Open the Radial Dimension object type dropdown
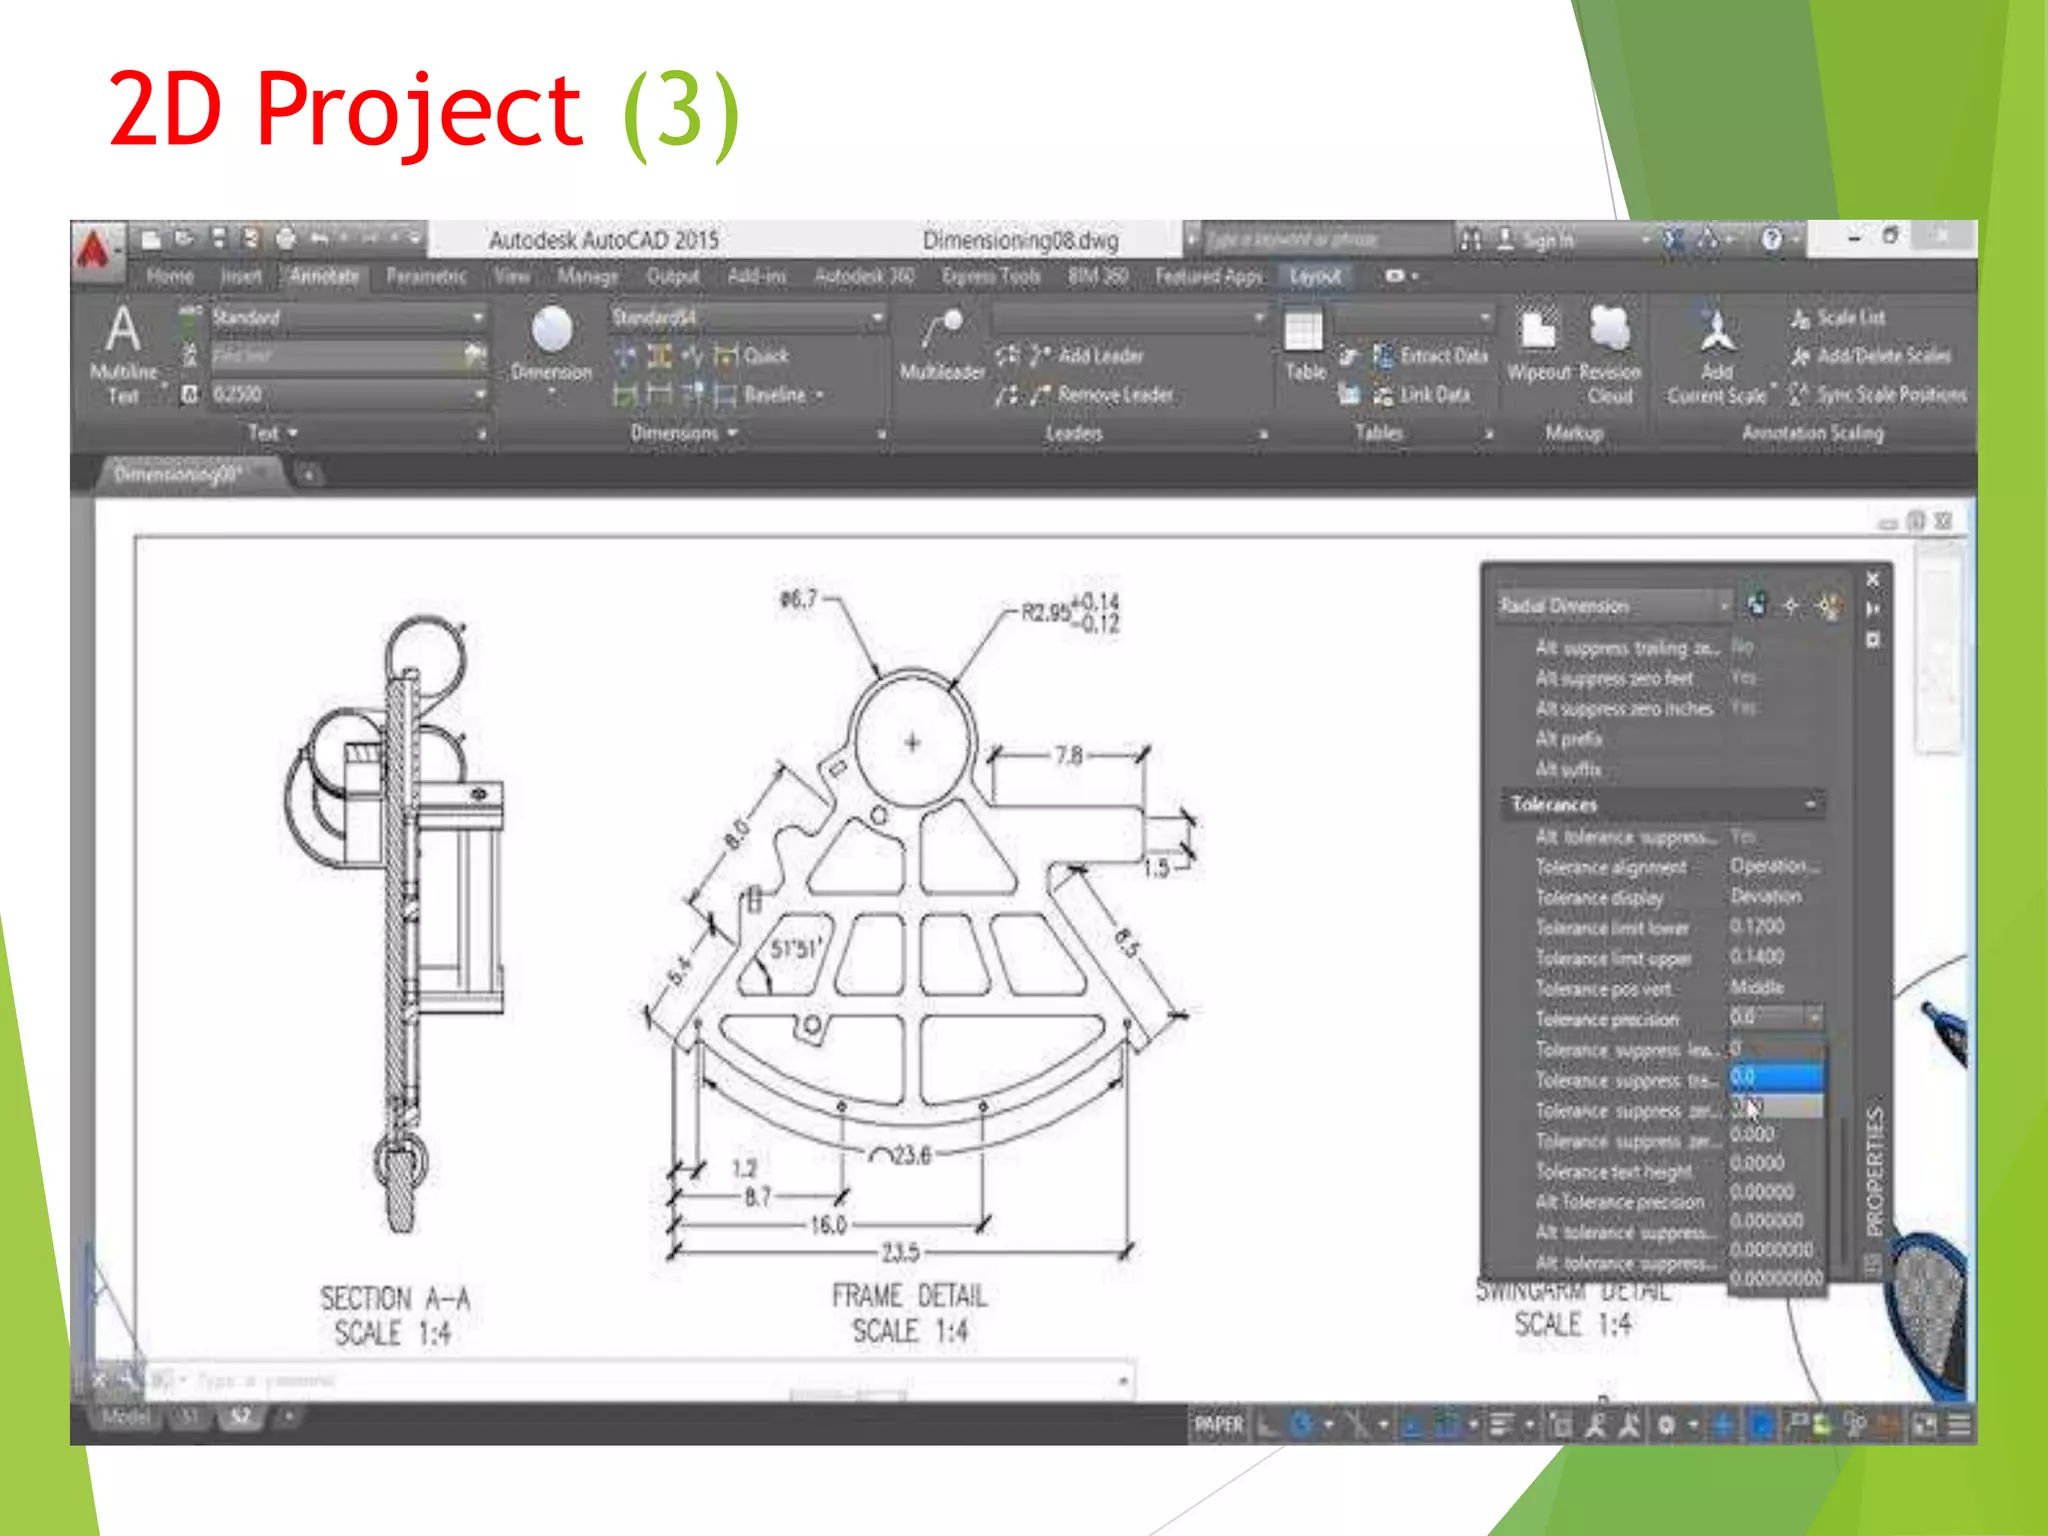Screen dimensions: 2048x1536 1614,606
